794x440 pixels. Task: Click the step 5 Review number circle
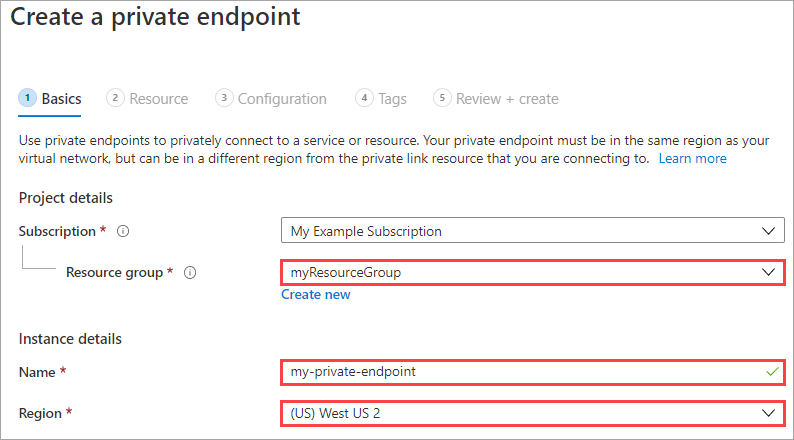pos(442,98)
